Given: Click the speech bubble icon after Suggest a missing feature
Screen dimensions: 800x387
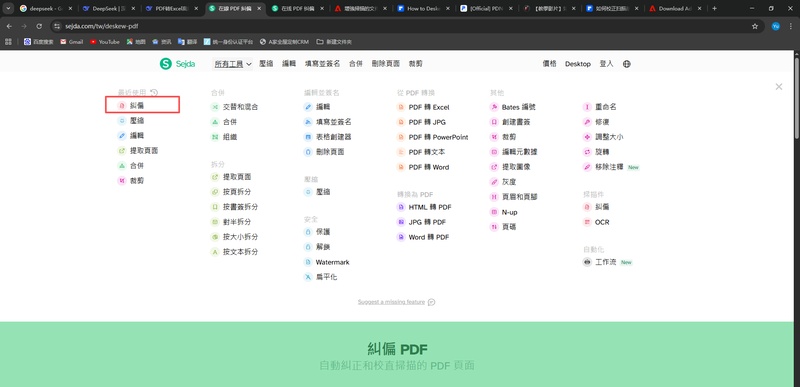Looking at the screenshot, I should (x=432, y=302).
